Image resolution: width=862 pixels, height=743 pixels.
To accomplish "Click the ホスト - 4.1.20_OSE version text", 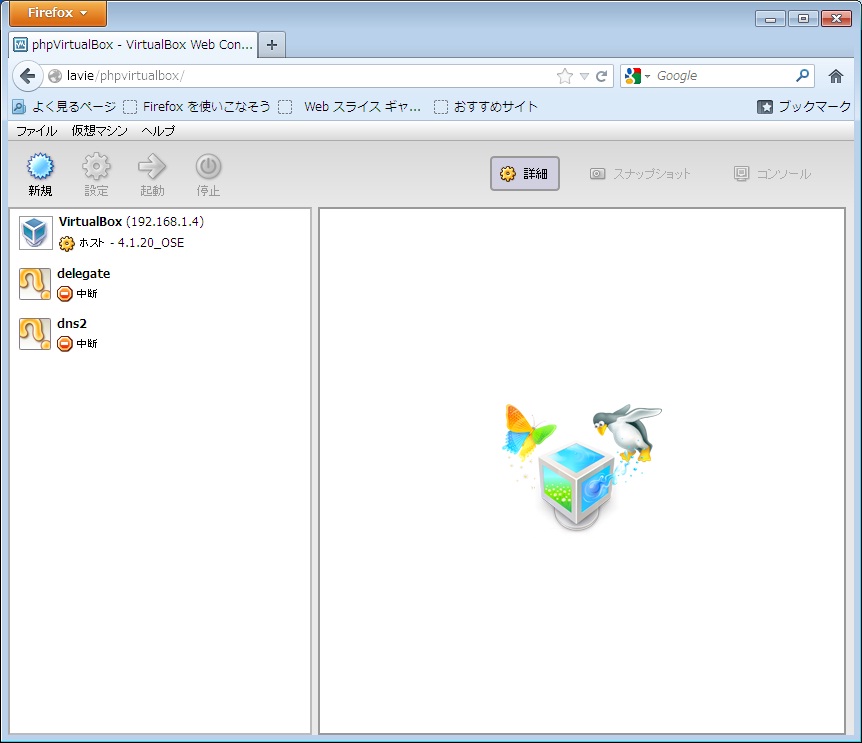I will pos(131,243).
